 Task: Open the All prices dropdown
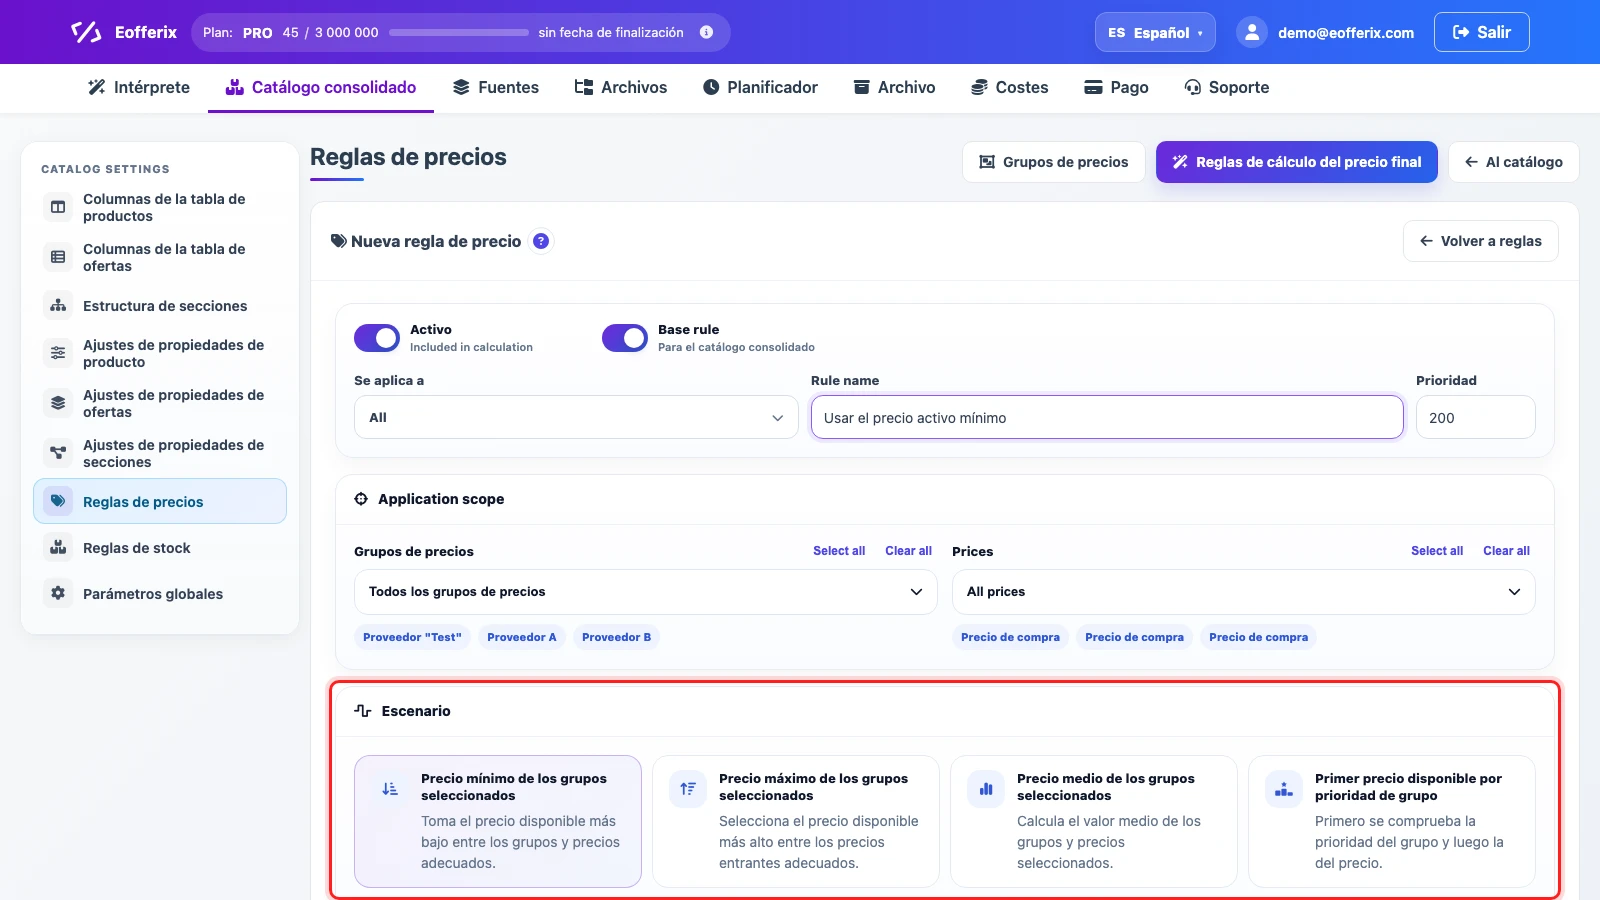pos(1244,592)
